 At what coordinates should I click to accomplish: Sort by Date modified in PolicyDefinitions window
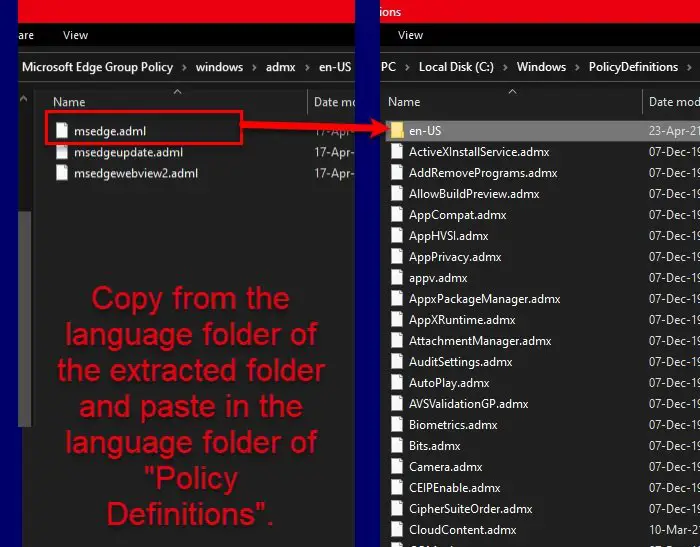click(x=674, y=102)
